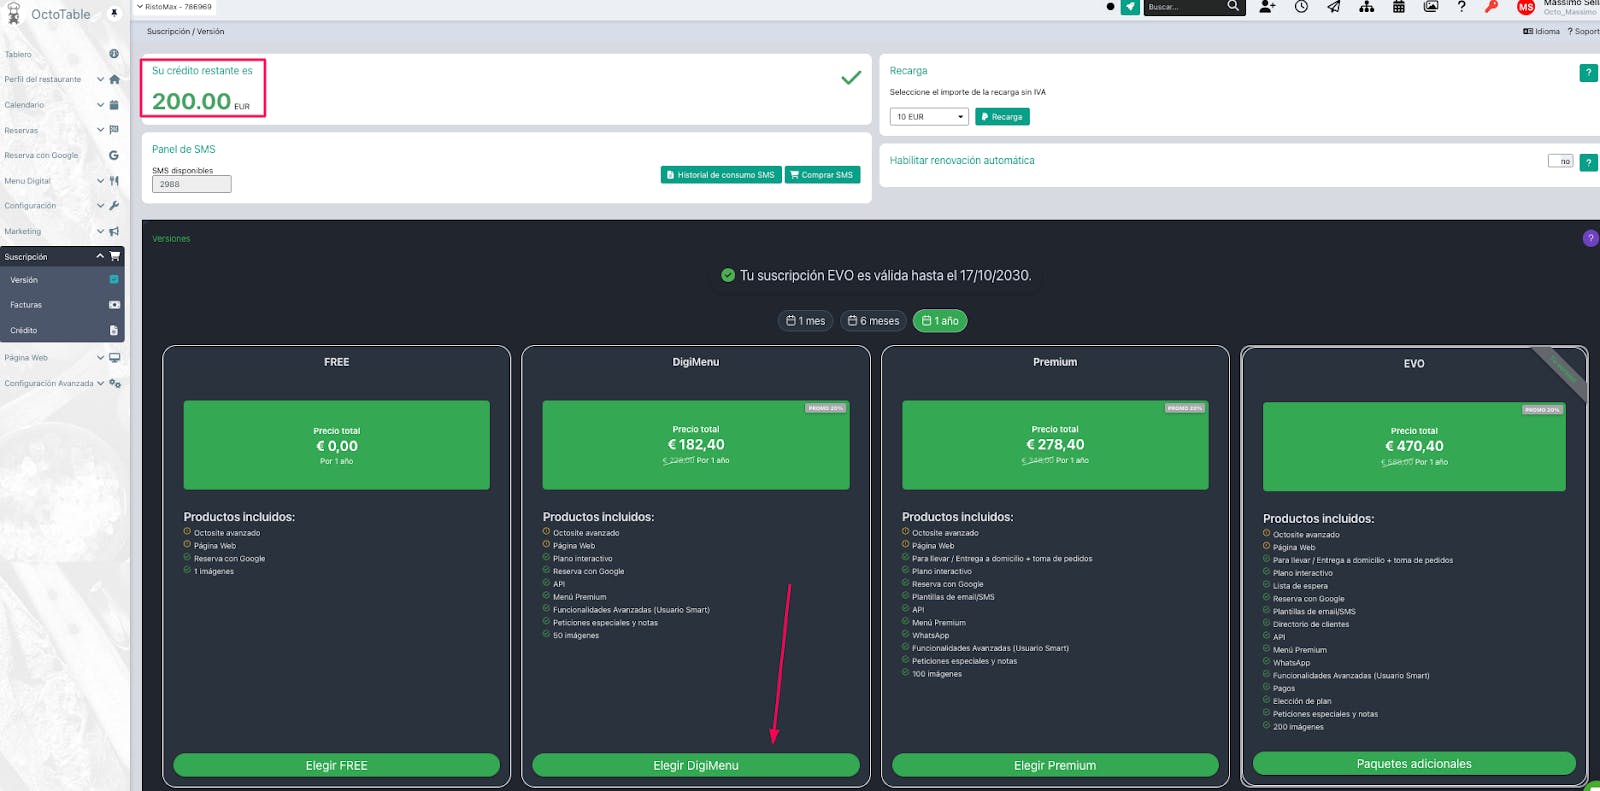
Task: Click the gears icon for Configuración Avanzada
Action: tap(115, 383)
